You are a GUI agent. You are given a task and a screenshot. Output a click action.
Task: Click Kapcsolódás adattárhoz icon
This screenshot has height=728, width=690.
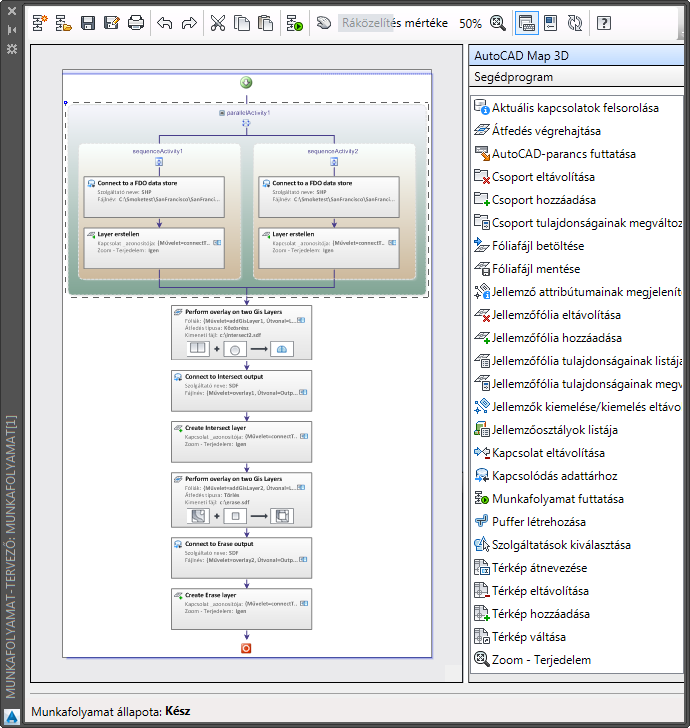tap(482, 475)
